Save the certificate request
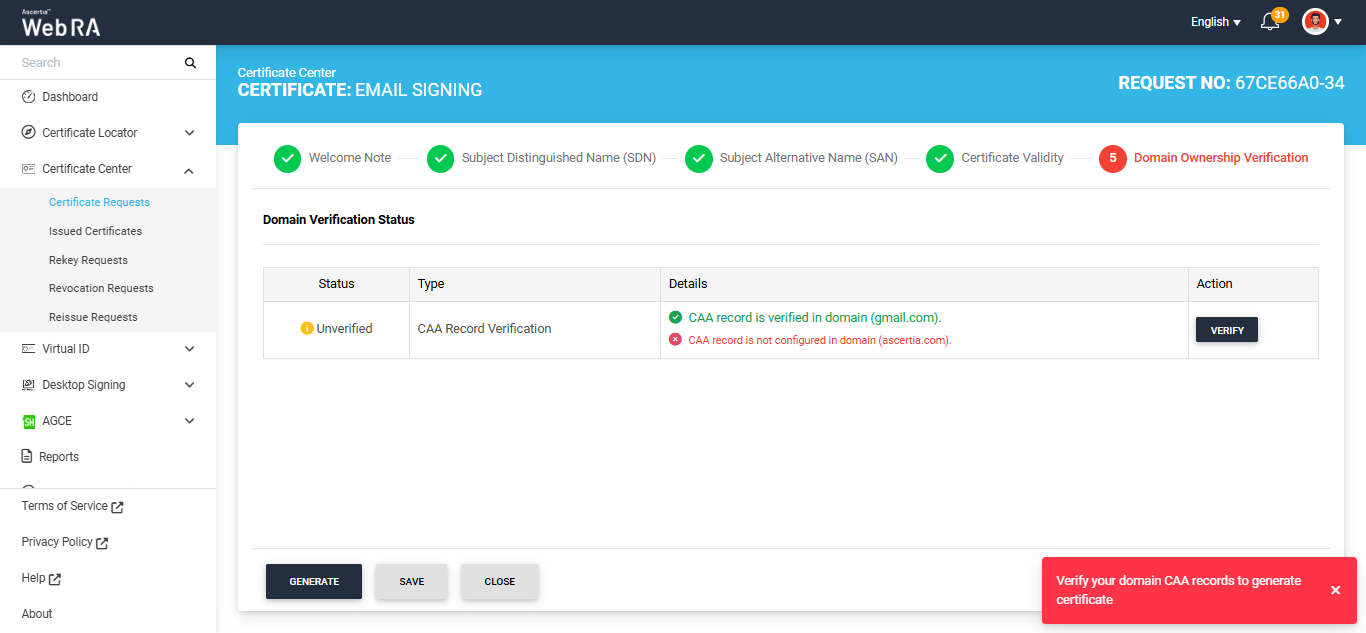The height and width of the screenshot is (633, 1366). tap(412, 582)
